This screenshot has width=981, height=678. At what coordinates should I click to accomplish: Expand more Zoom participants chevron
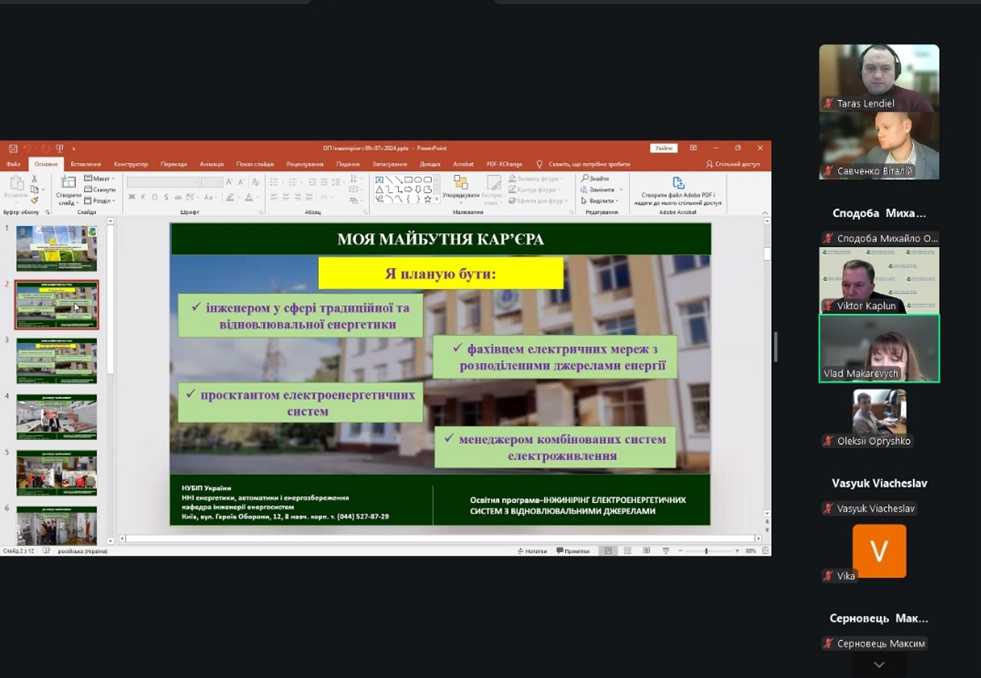click(879, 665)
